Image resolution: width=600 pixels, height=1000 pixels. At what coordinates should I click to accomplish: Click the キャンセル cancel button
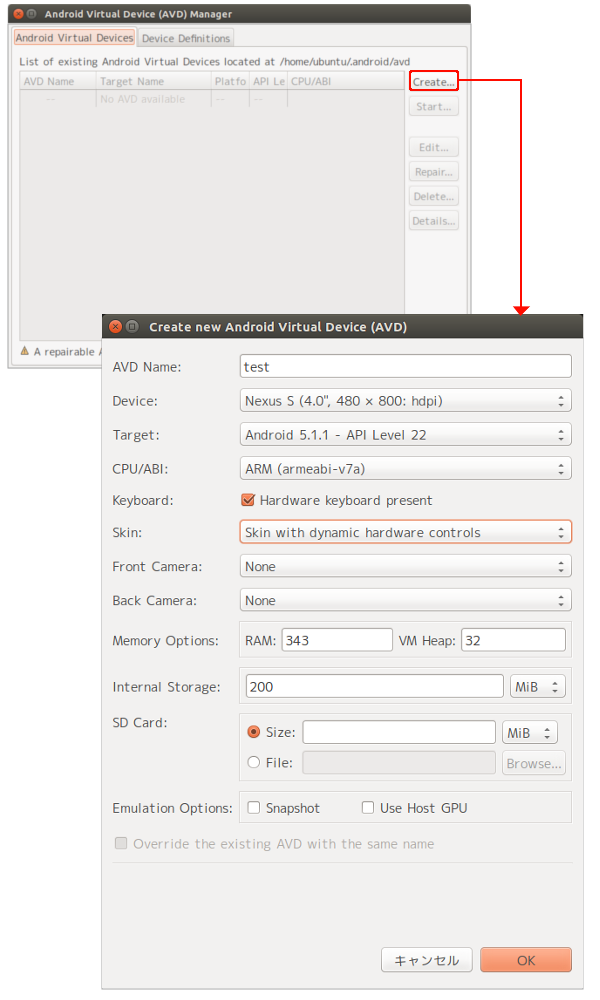coord(427,960)
